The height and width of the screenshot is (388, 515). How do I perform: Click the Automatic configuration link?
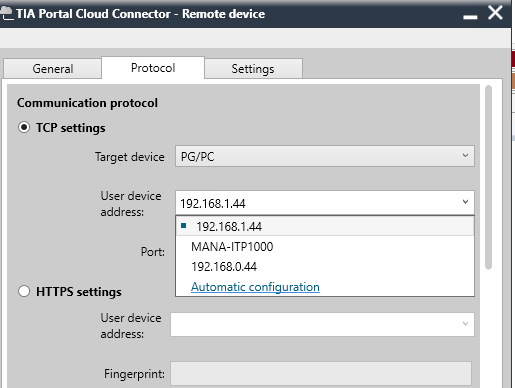[255, 287]
